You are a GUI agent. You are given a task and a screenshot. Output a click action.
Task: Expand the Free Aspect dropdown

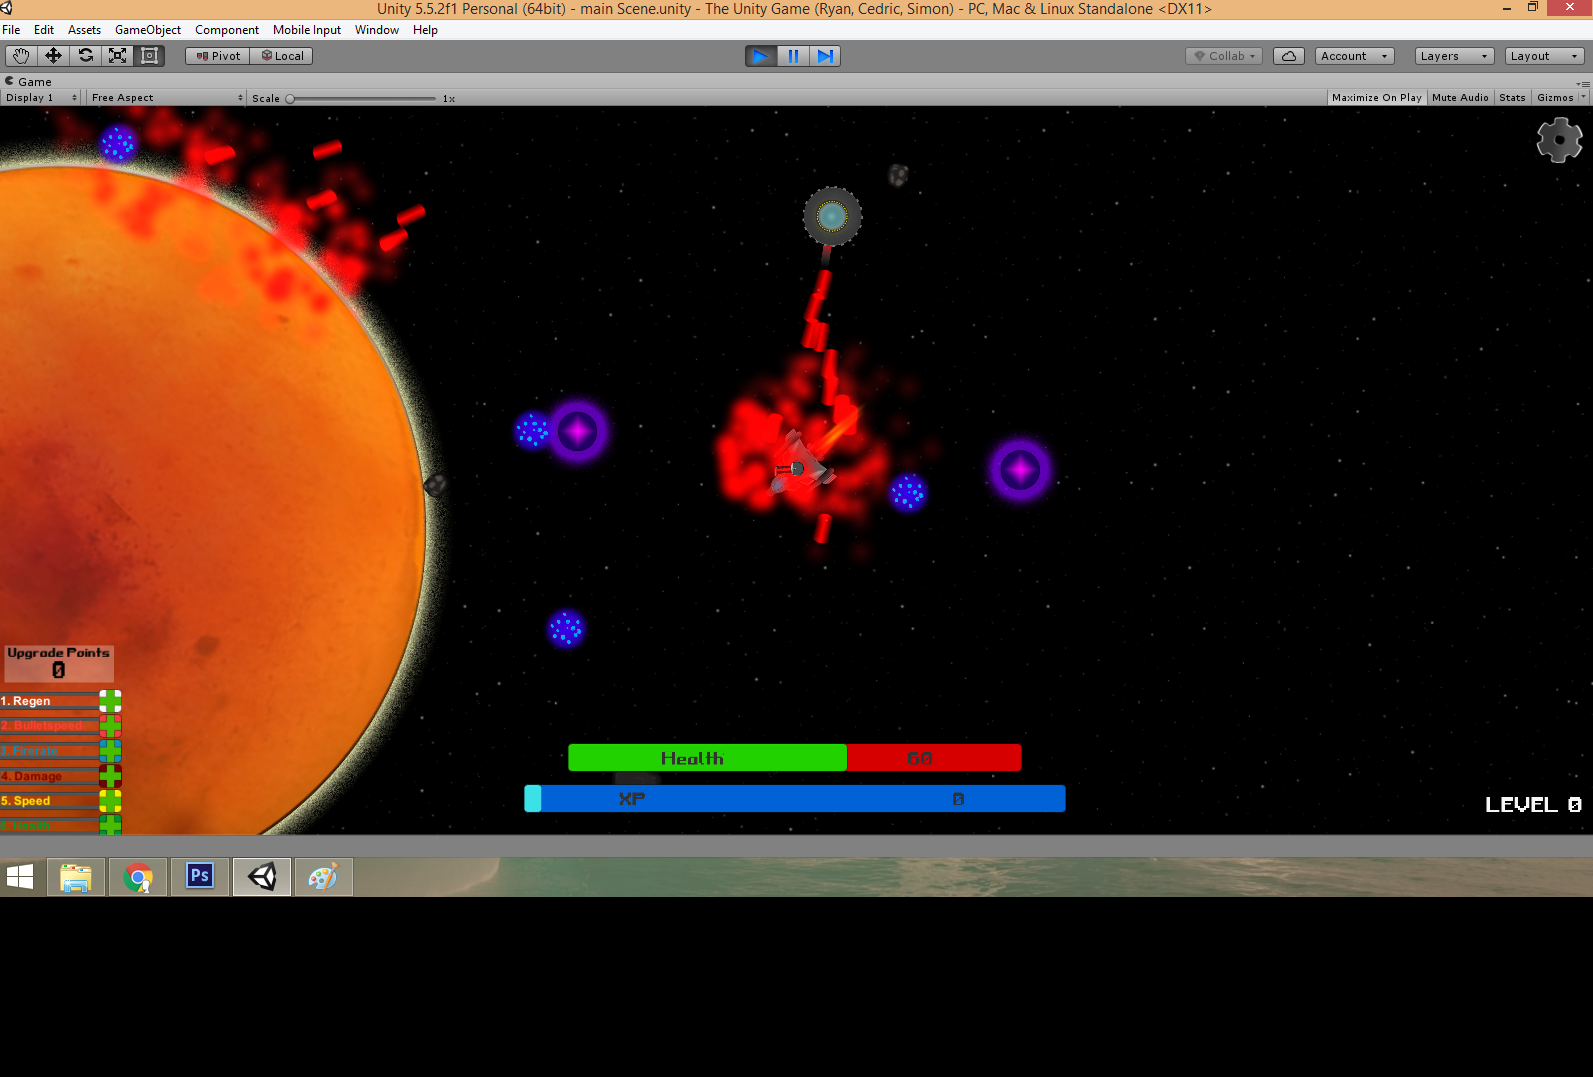click(x=166, y=98)
